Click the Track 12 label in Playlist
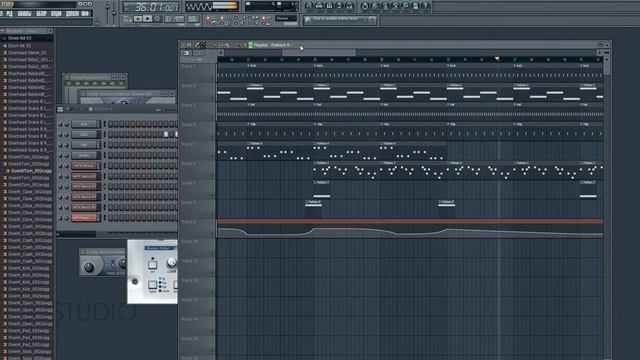 point(190,280)
